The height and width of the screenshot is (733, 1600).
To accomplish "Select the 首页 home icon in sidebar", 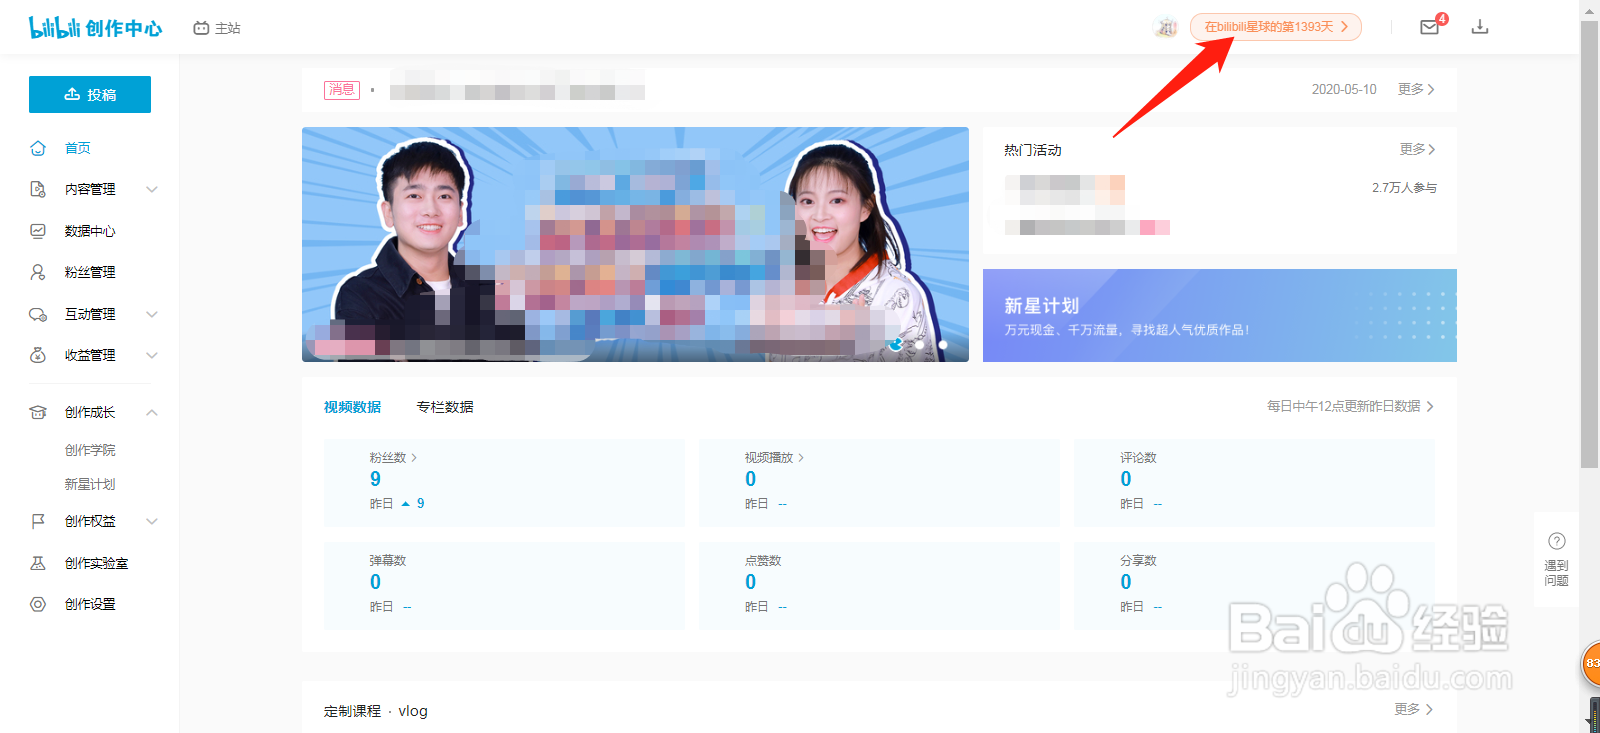I will tap(38, 148).
